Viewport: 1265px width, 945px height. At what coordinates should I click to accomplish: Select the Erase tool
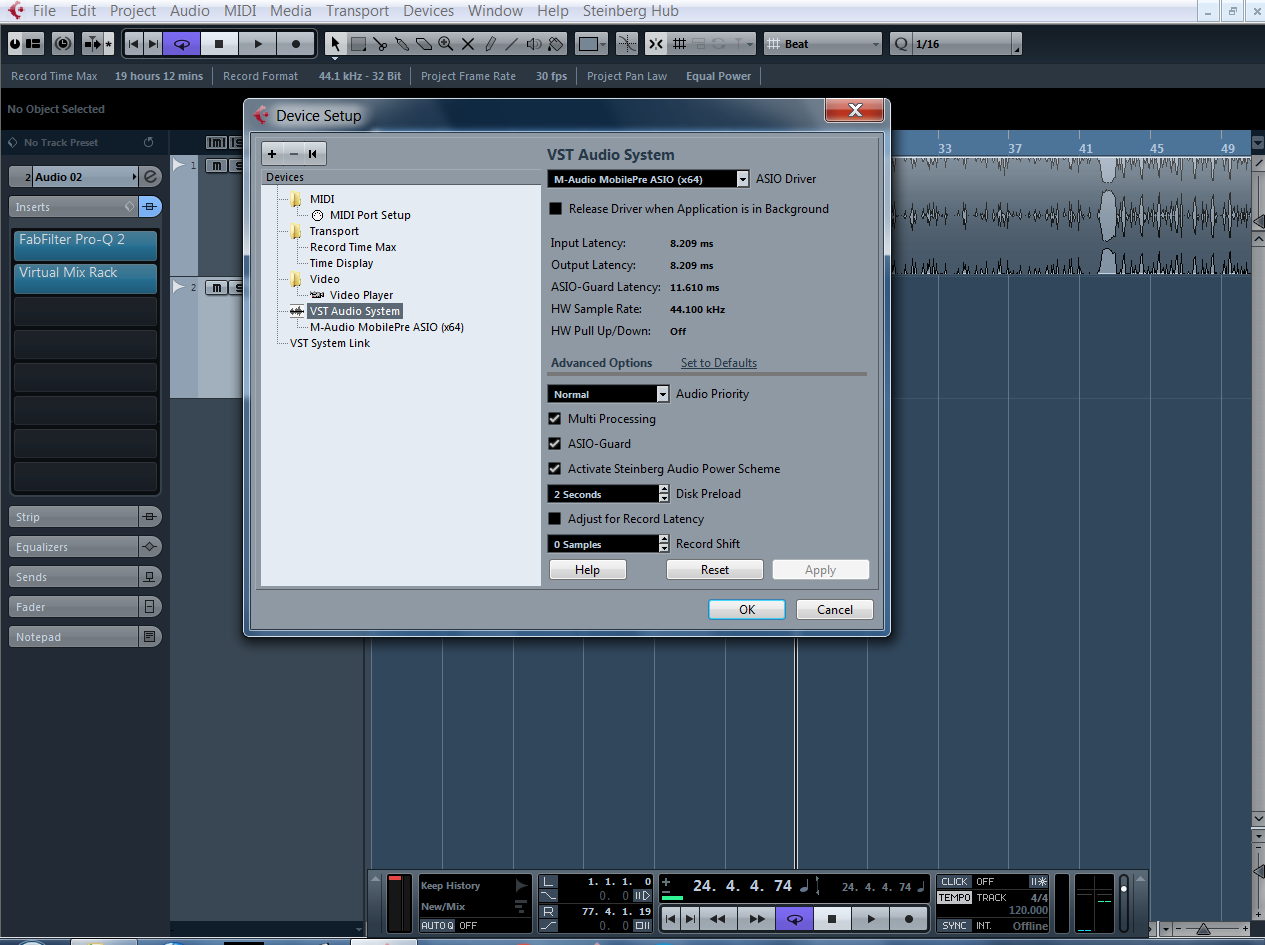424,44
